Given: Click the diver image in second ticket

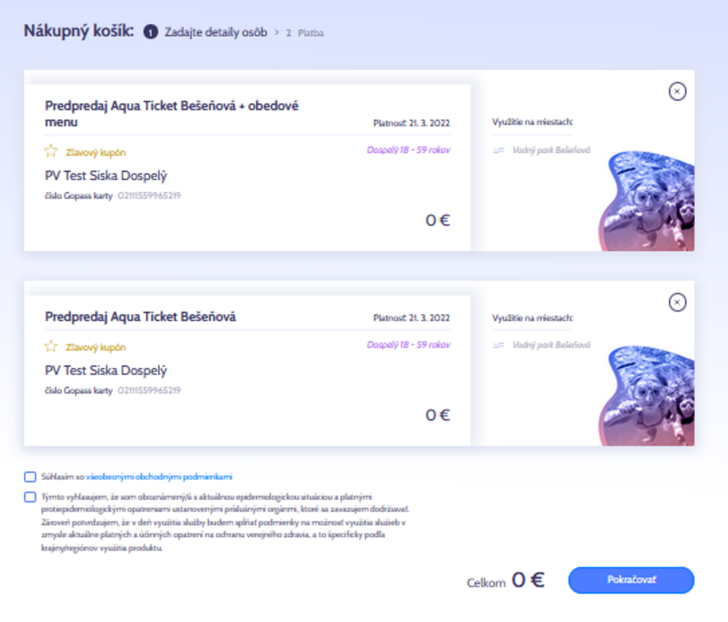Looking at the screenshot, I should coord(646,396).
